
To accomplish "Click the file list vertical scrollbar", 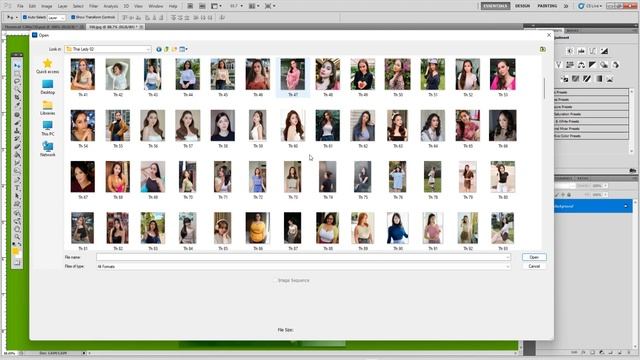I will click(x=544, y=89).
